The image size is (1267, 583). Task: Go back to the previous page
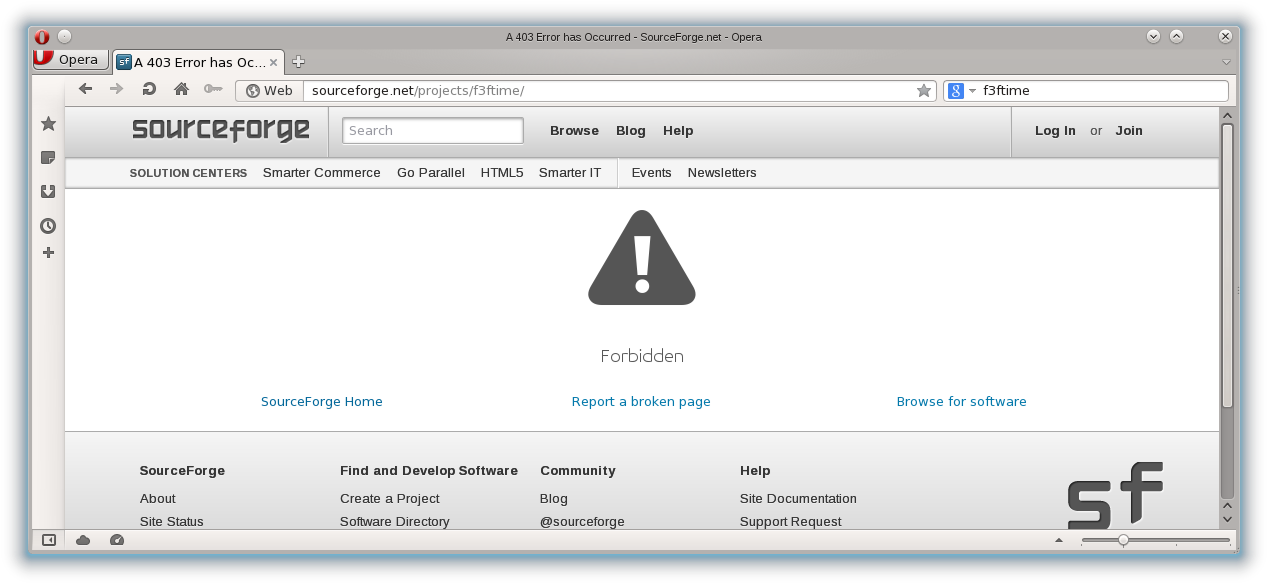click(x=86, y=89)
